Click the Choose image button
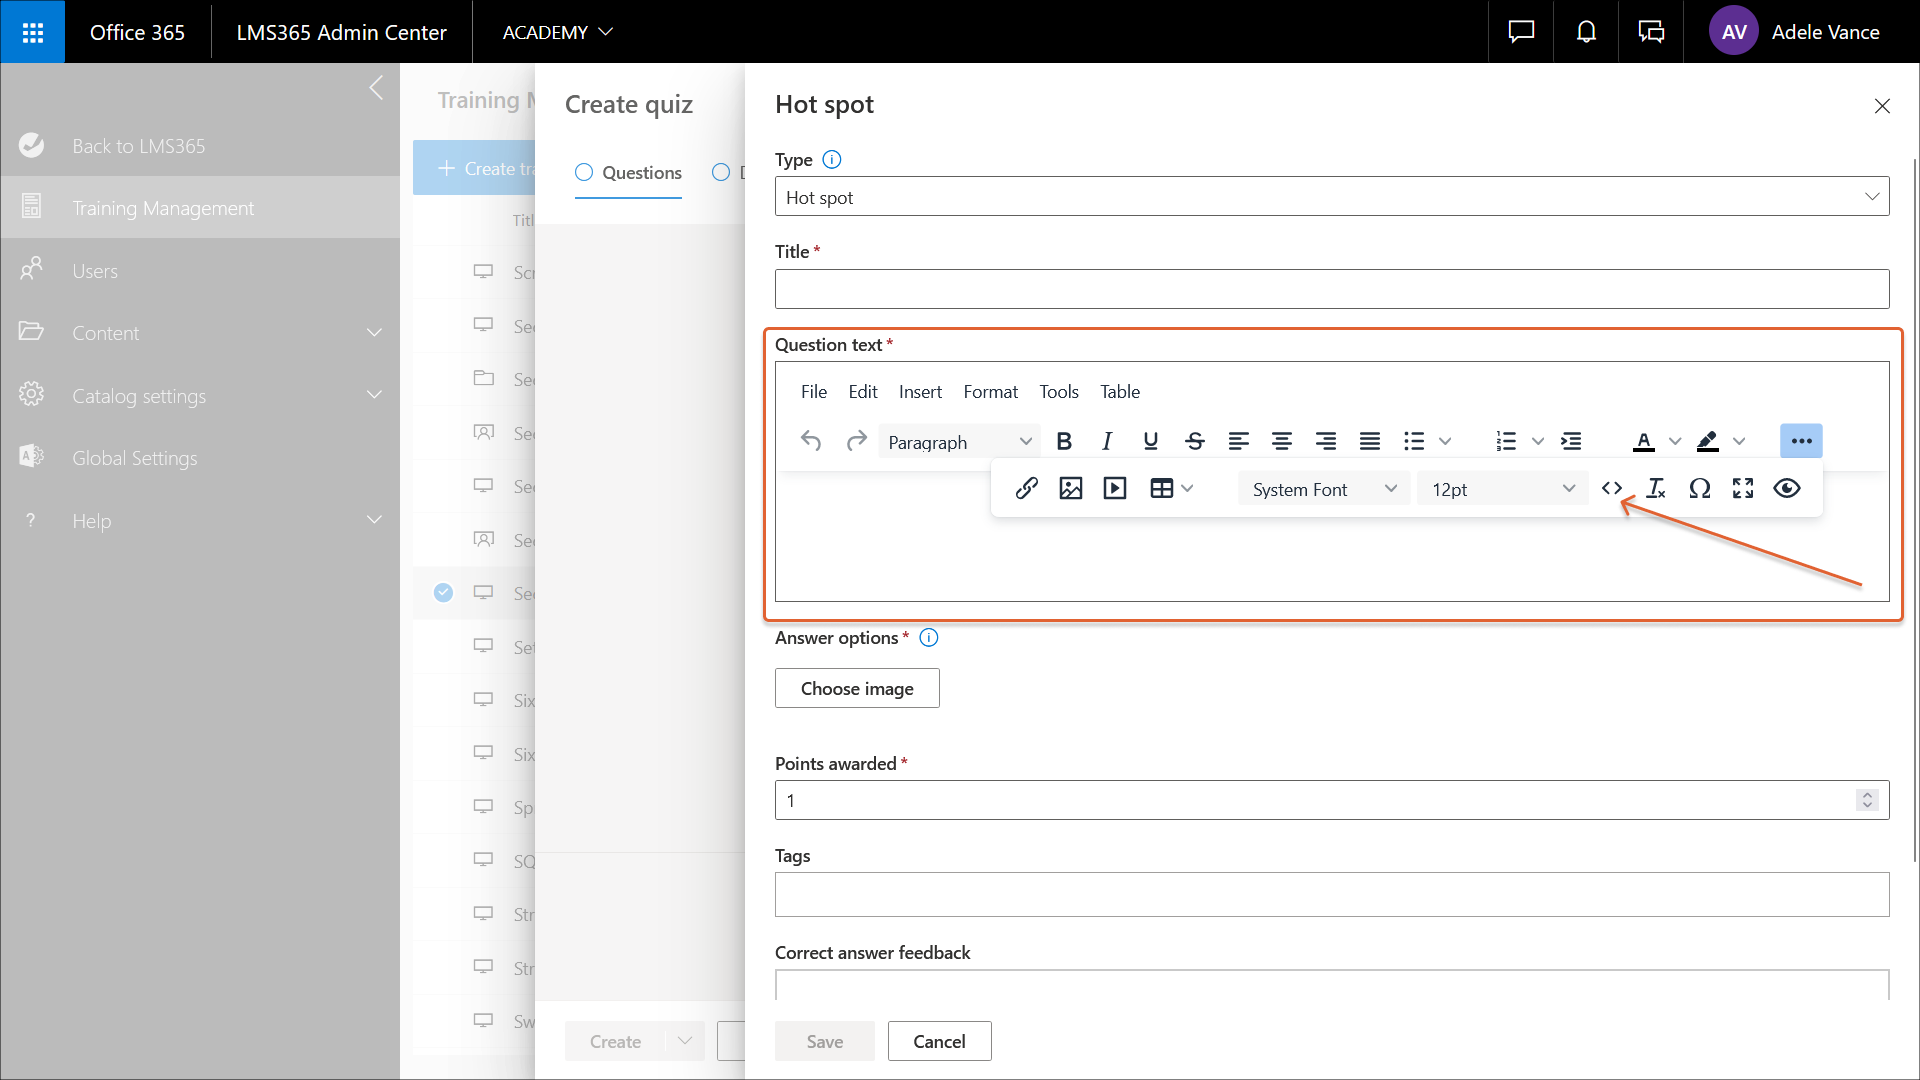The height and width of the screenshot is (1080, 1920). [856, 688]
